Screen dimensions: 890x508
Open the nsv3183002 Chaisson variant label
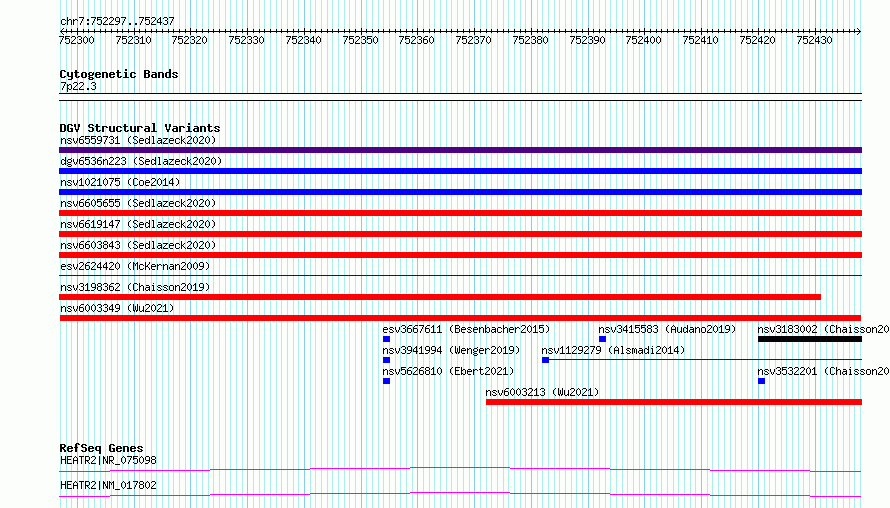(x=823, y=329)
